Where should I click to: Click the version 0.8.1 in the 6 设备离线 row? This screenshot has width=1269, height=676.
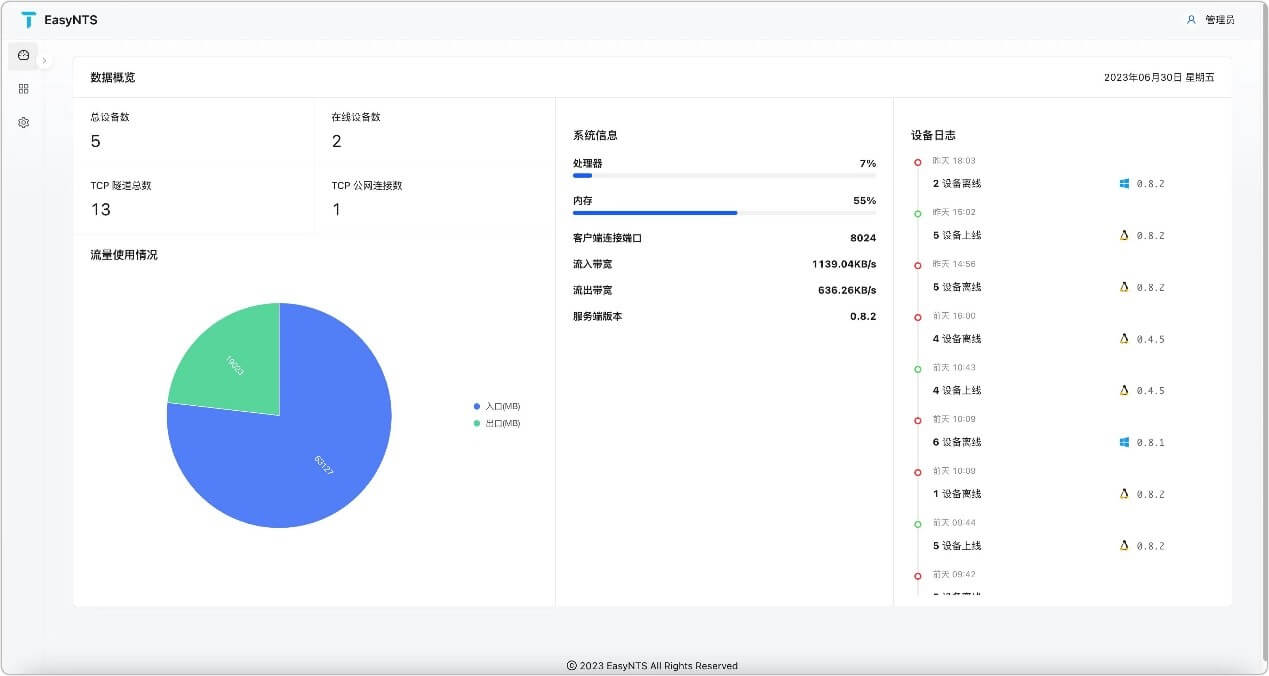pyautogui.click(x=1151, y=443)
